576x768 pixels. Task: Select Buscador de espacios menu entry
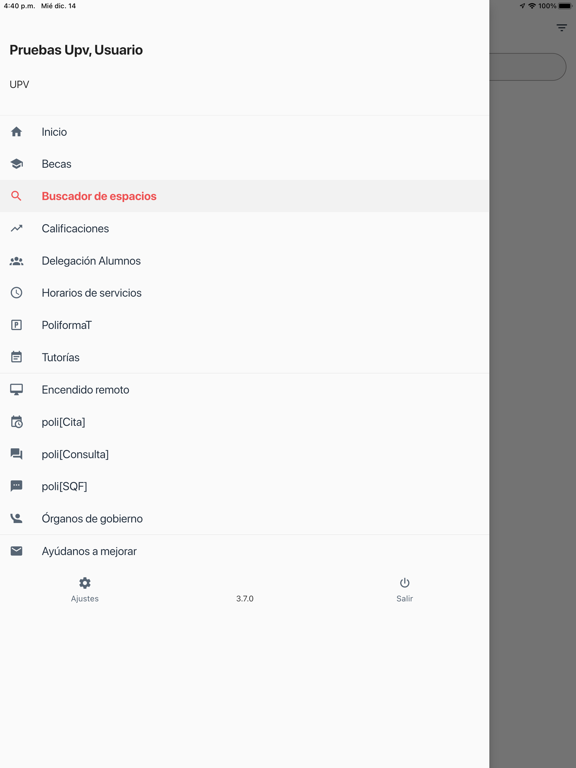[x=244, y=196]
